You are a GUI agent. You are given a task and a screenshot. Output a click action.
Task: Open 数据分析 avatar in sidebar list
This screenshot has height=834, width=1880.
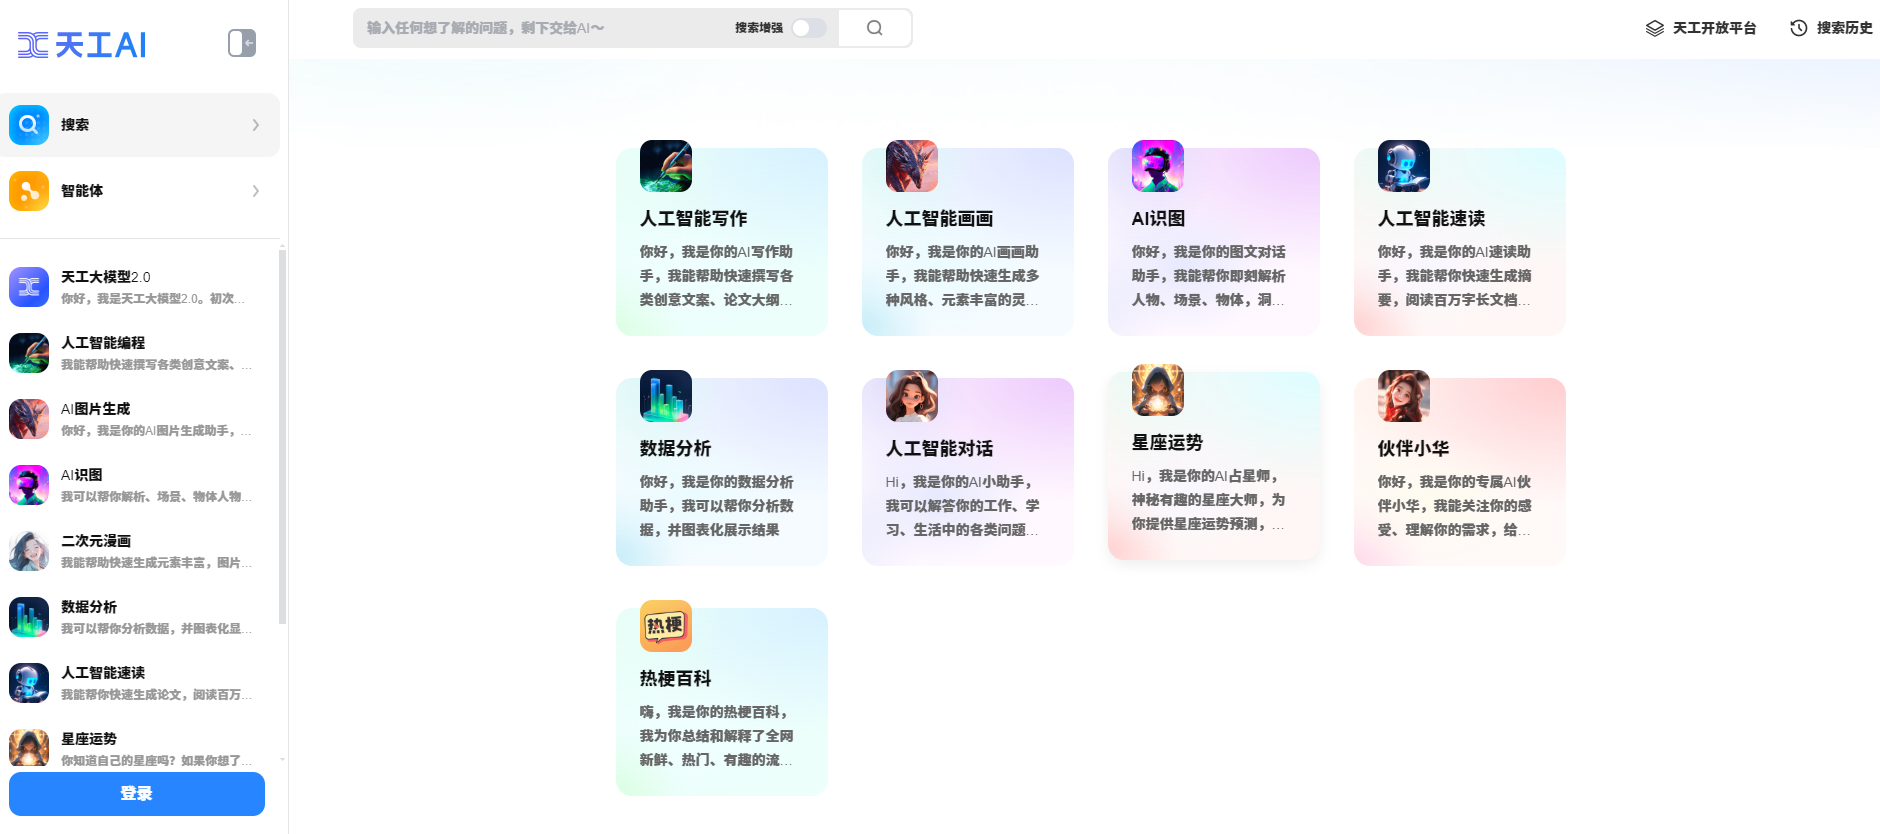pos(29,617)
